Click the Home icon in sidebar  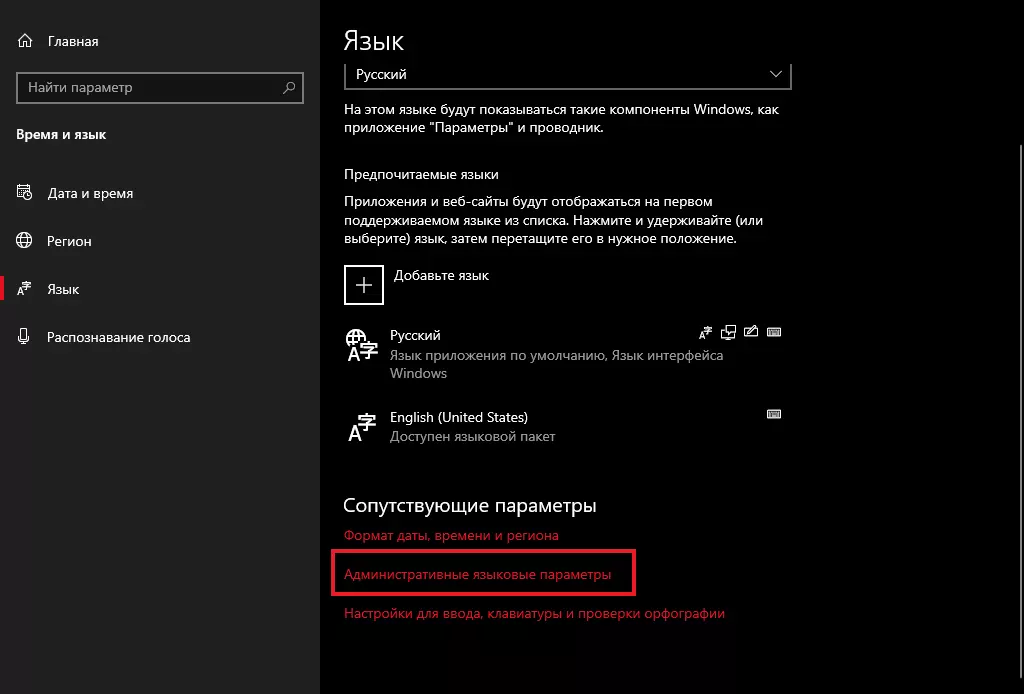point(25,41)
